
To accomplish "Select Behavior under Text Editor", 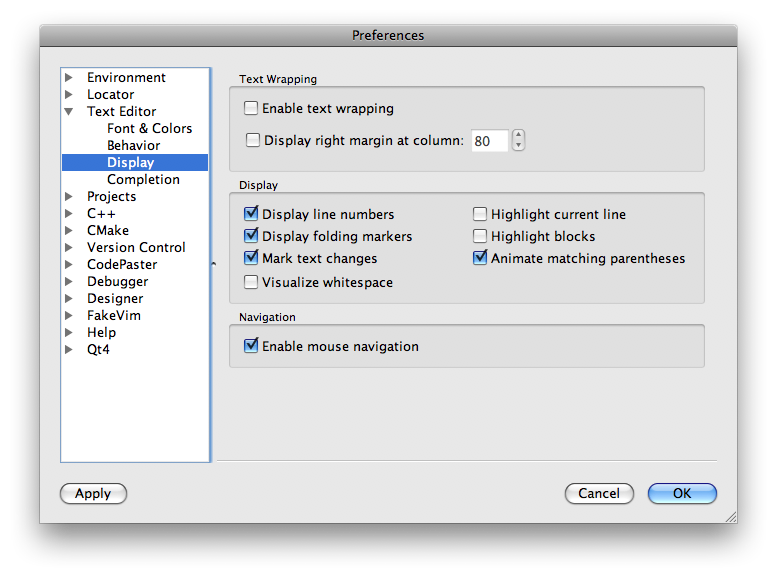I will [x=133, y=146].
